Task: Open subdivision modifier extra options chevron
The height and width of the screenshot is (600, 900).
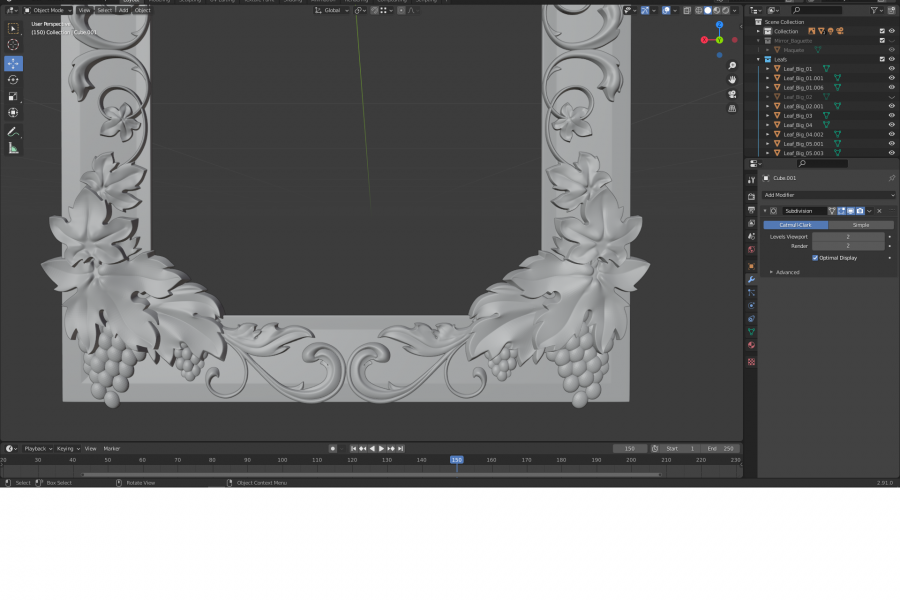Action: tap(870, 211)
